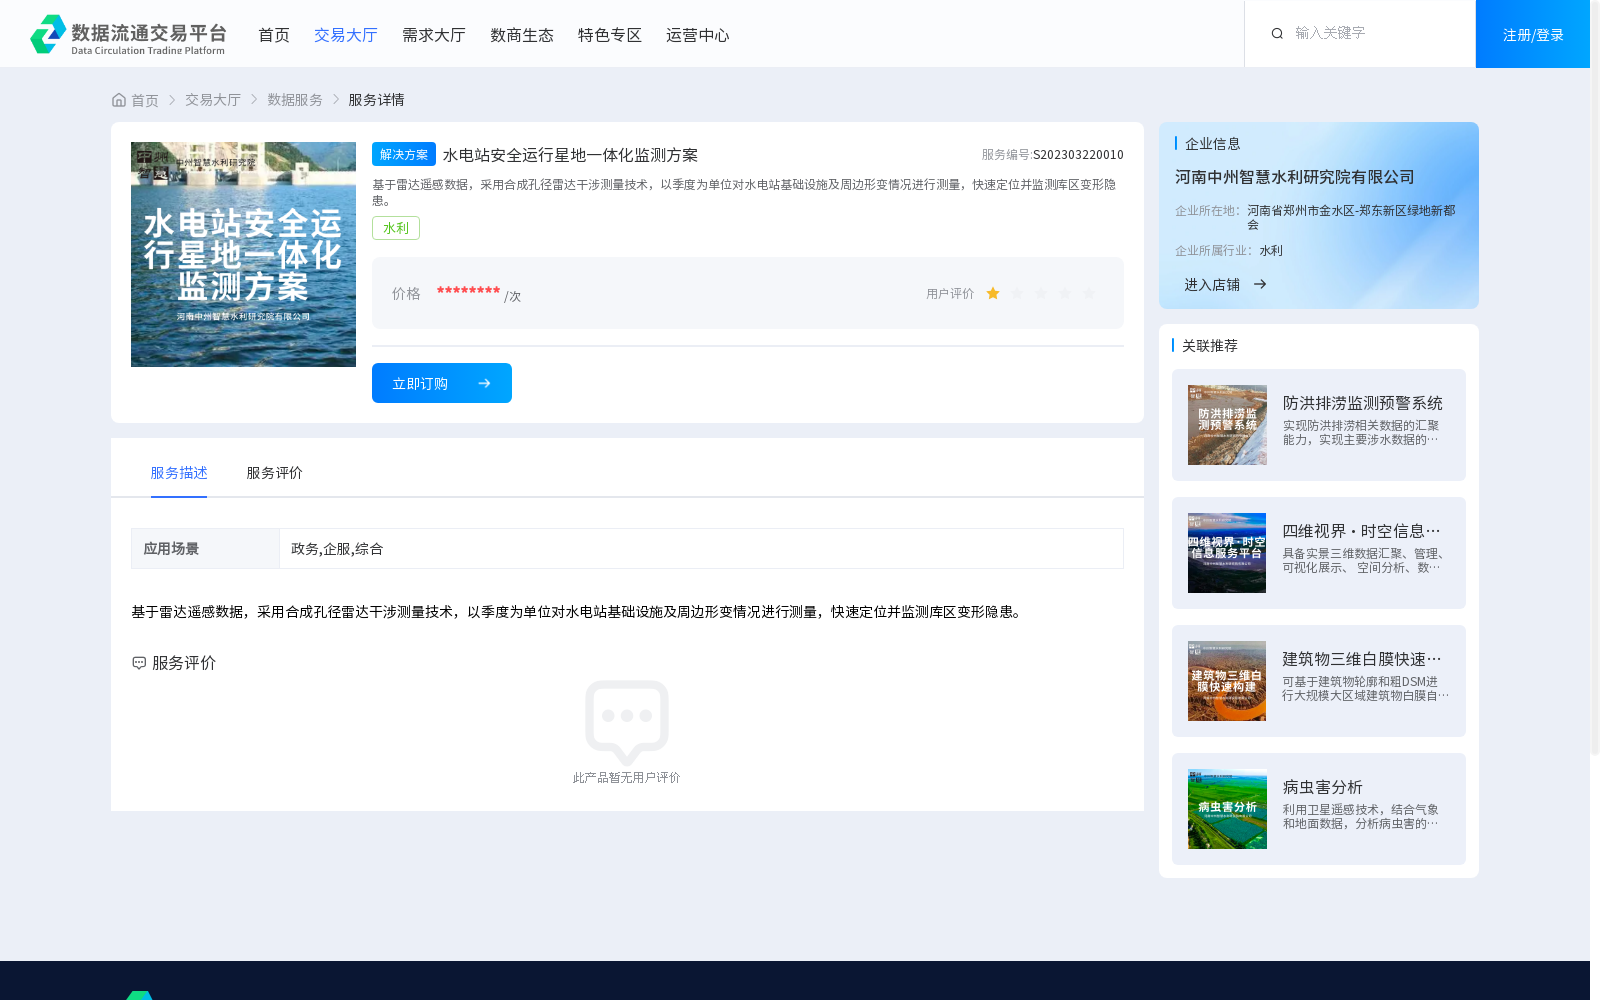Click service number S202303220010
Screen dimensions: 1600x1000
tap(1078, 155)
